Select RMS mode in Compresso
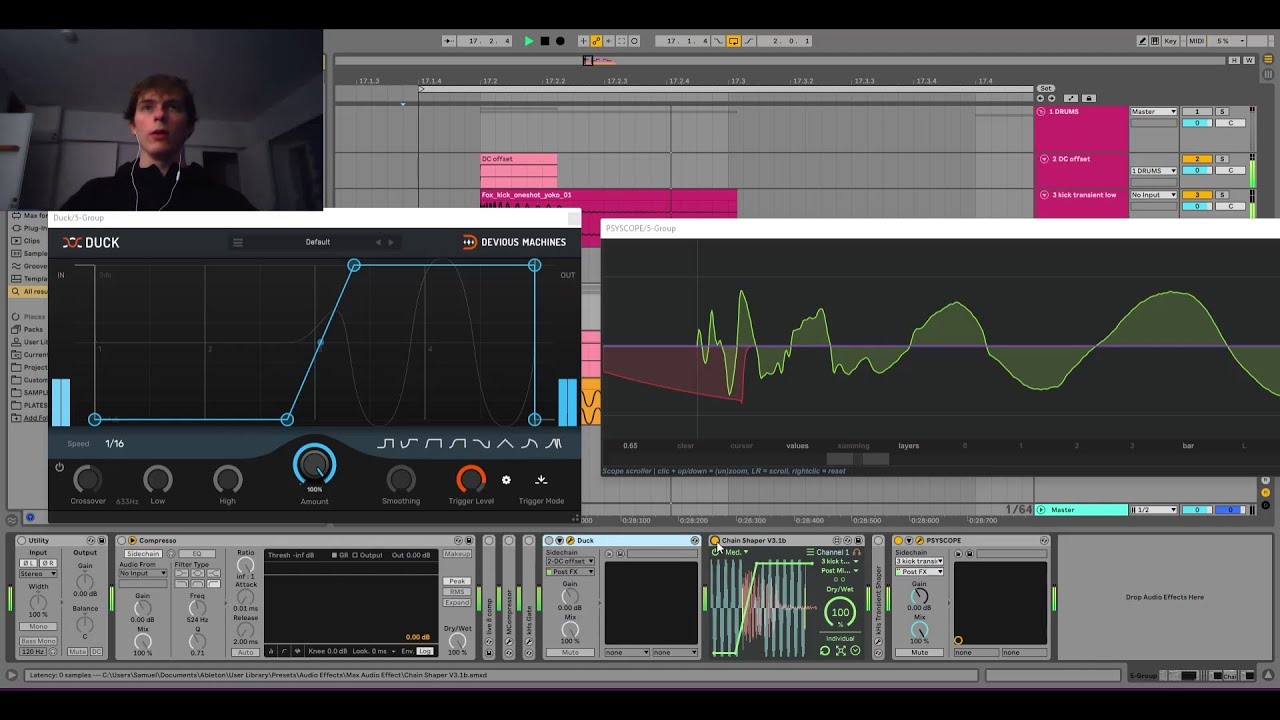 pos(457,592)
